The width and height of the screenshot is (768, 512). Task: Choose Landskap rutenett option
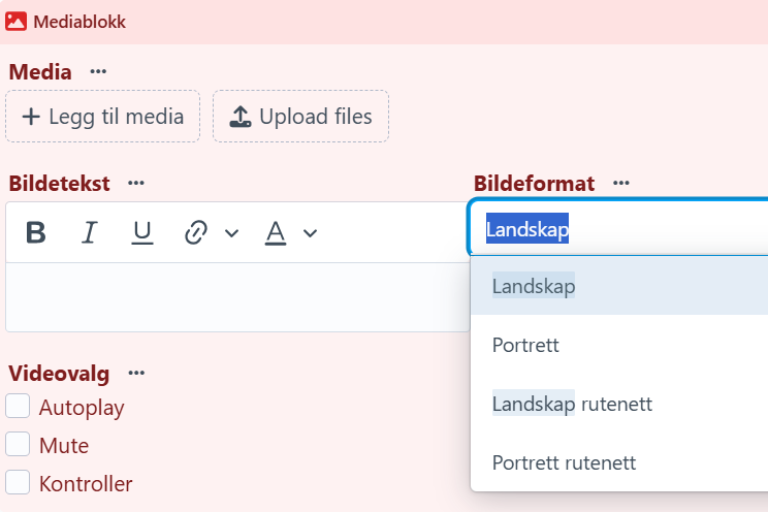click(x=619, y=404)
